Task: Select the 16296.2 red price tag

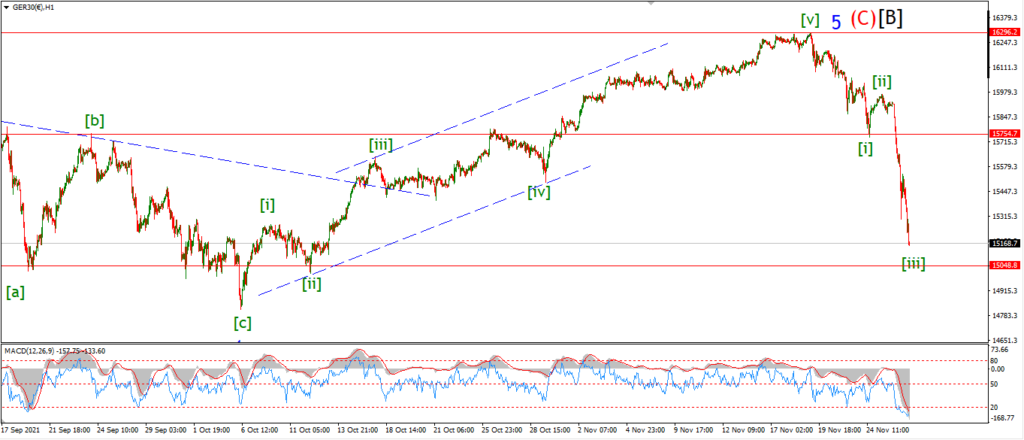Action: click(x=1002, y=32)
